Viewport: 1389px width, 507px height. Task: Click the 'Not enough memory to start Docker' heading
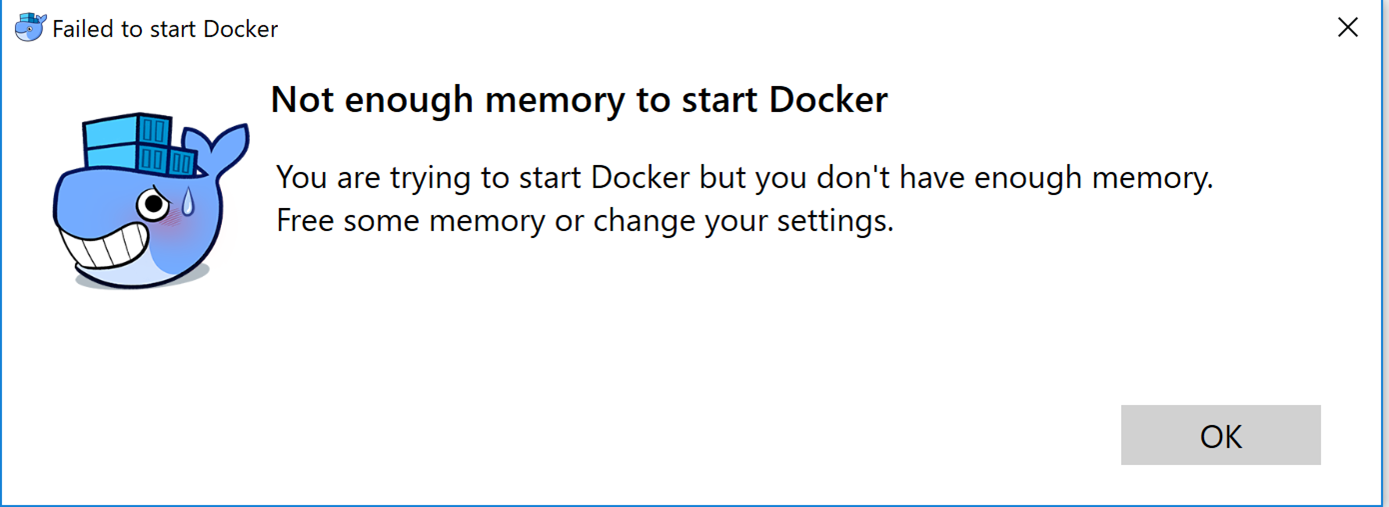[x=579, y=100]
